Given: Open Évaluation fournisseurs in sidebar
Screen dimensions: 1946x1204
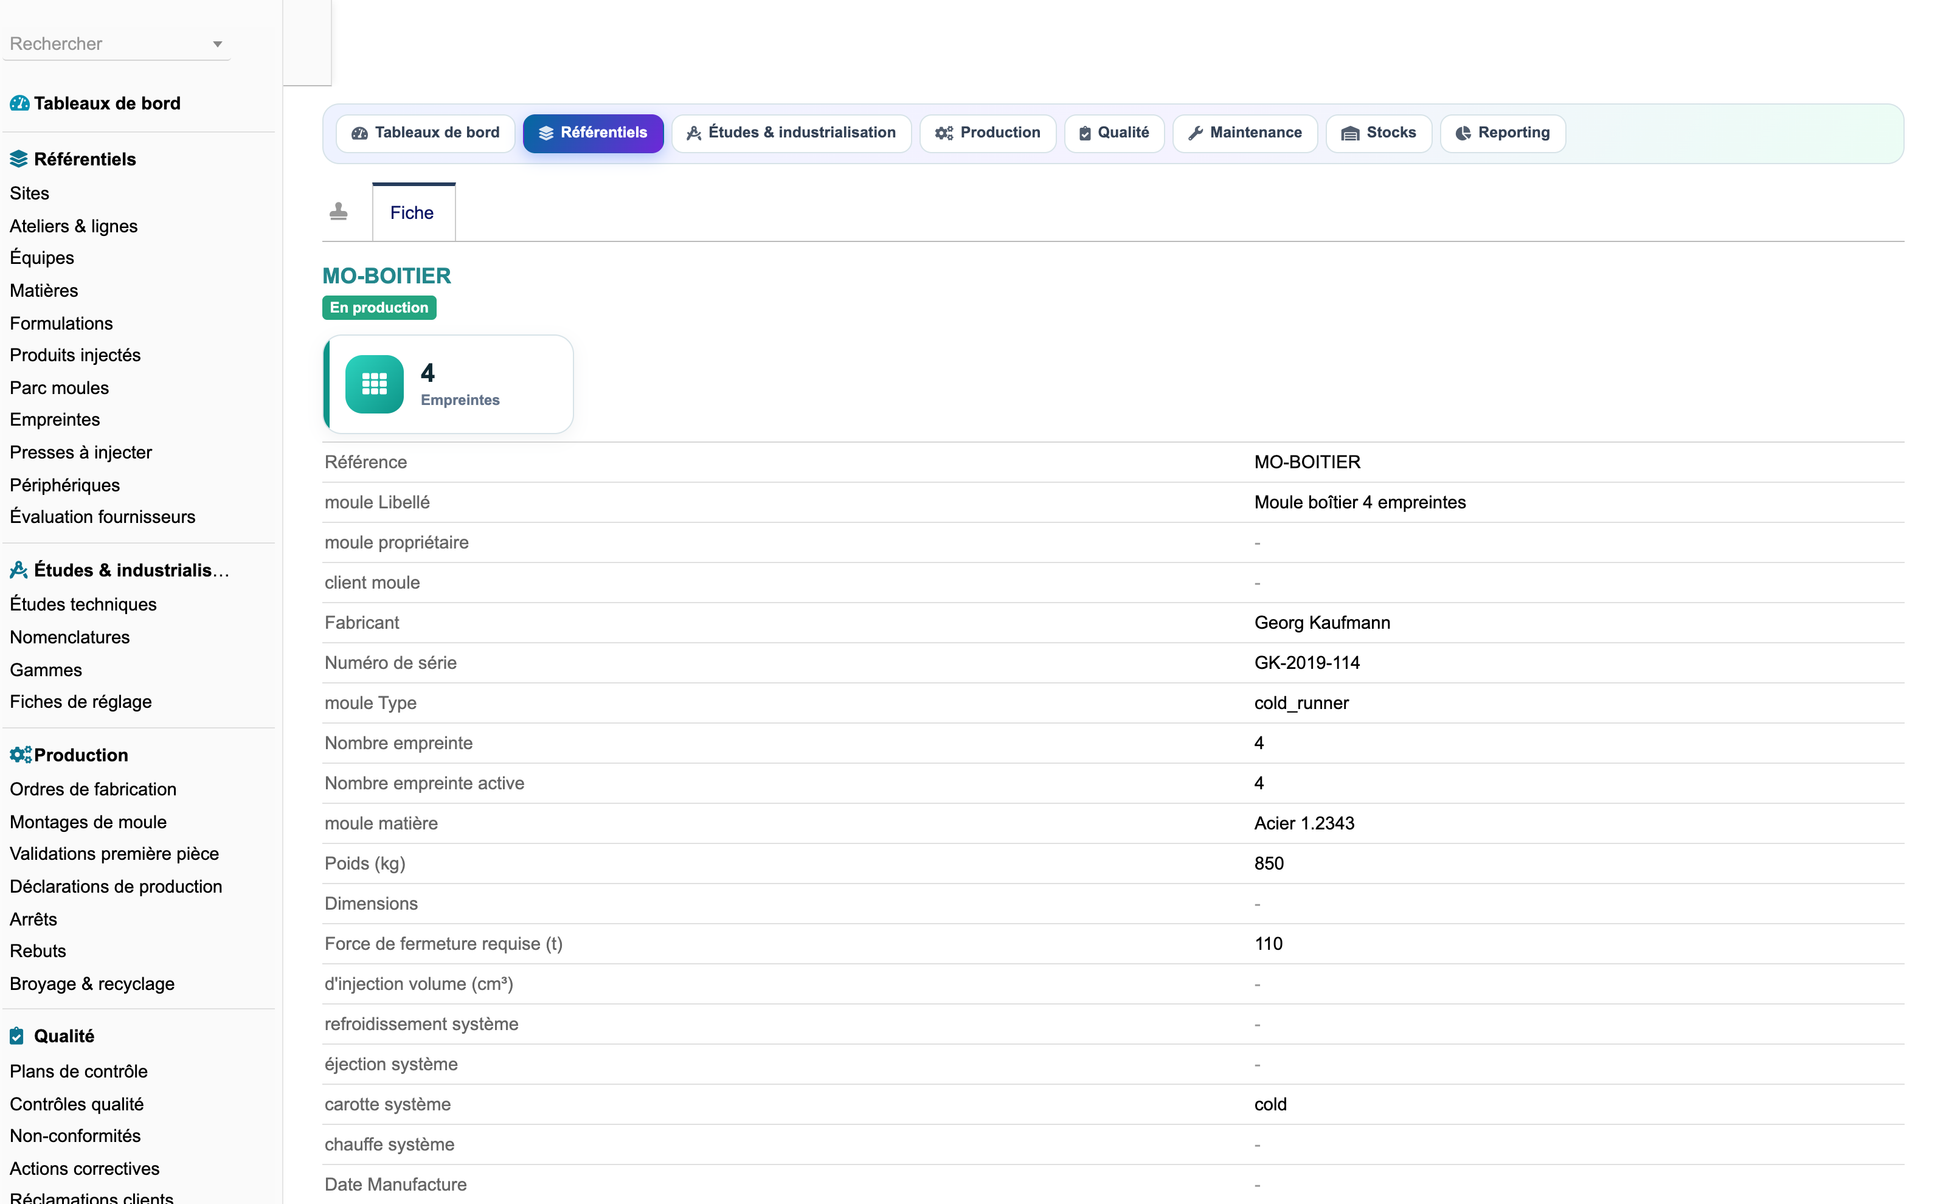Looking at the screenshot, I should coord(103,517).
